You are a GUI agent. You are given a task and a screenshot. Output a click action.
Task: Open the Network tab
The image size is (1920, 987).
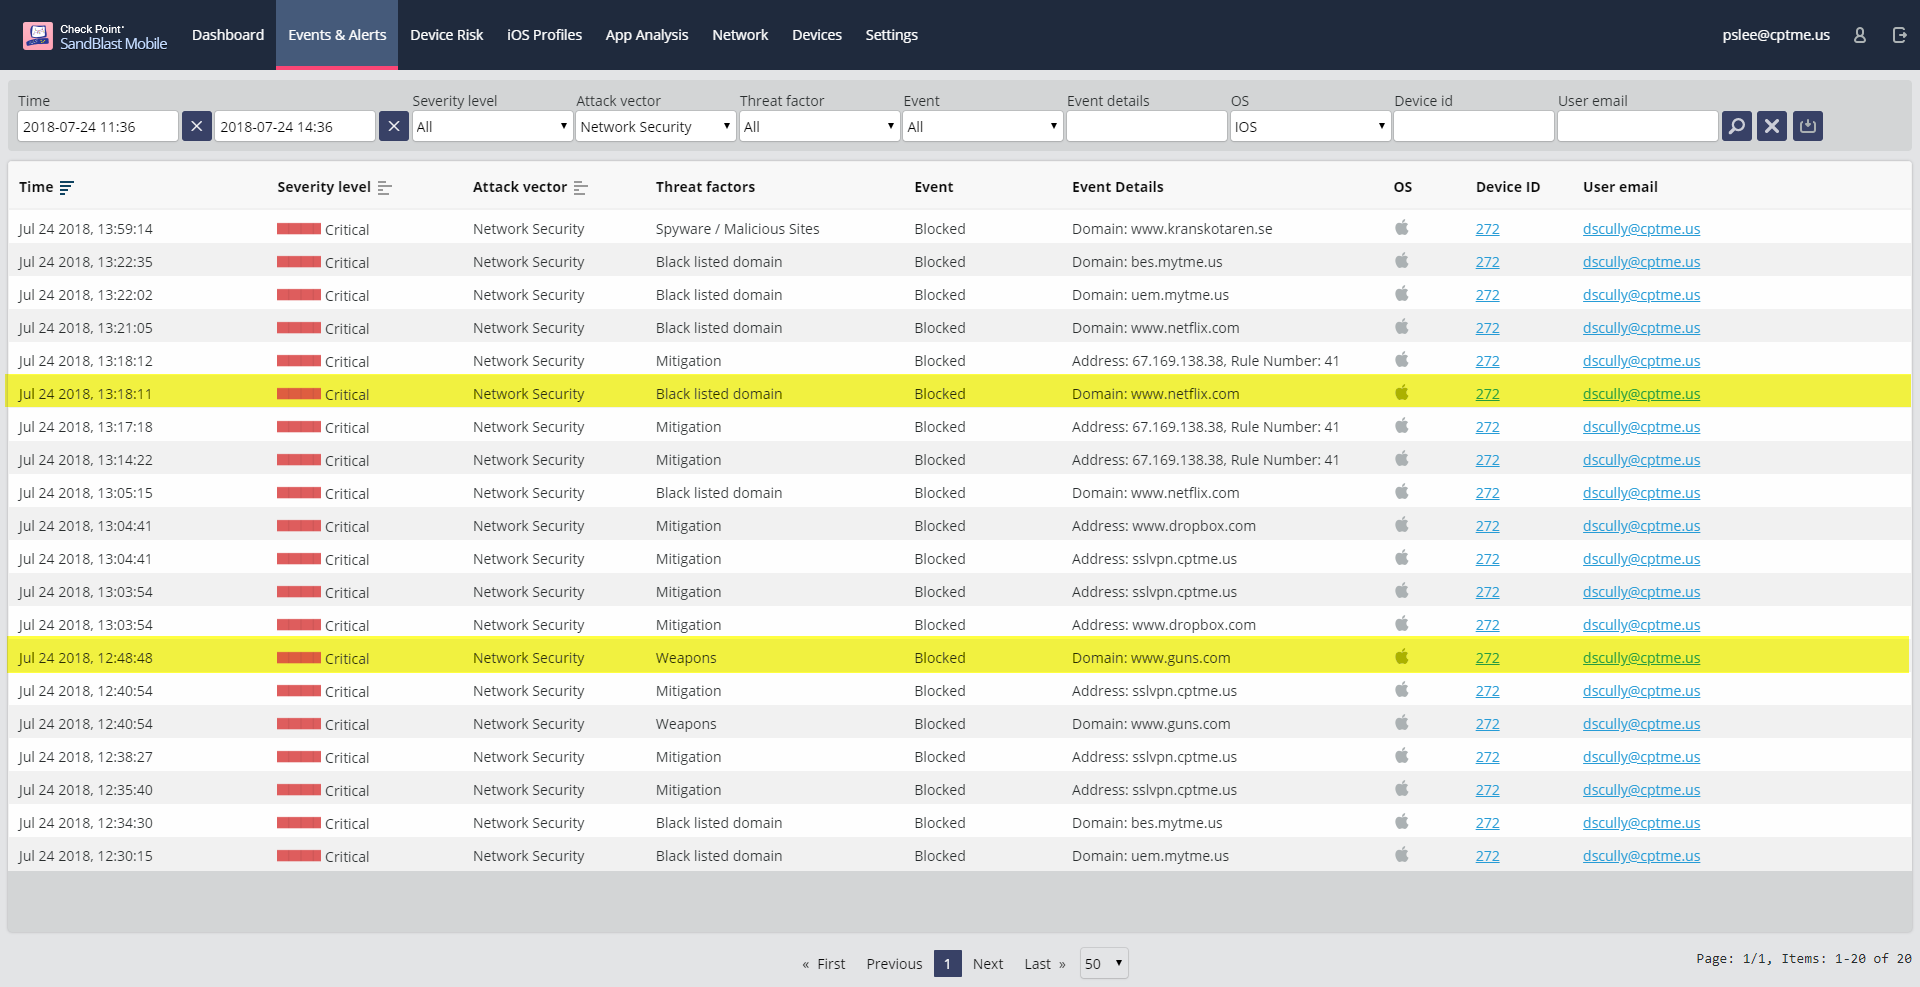coord(740,35)
